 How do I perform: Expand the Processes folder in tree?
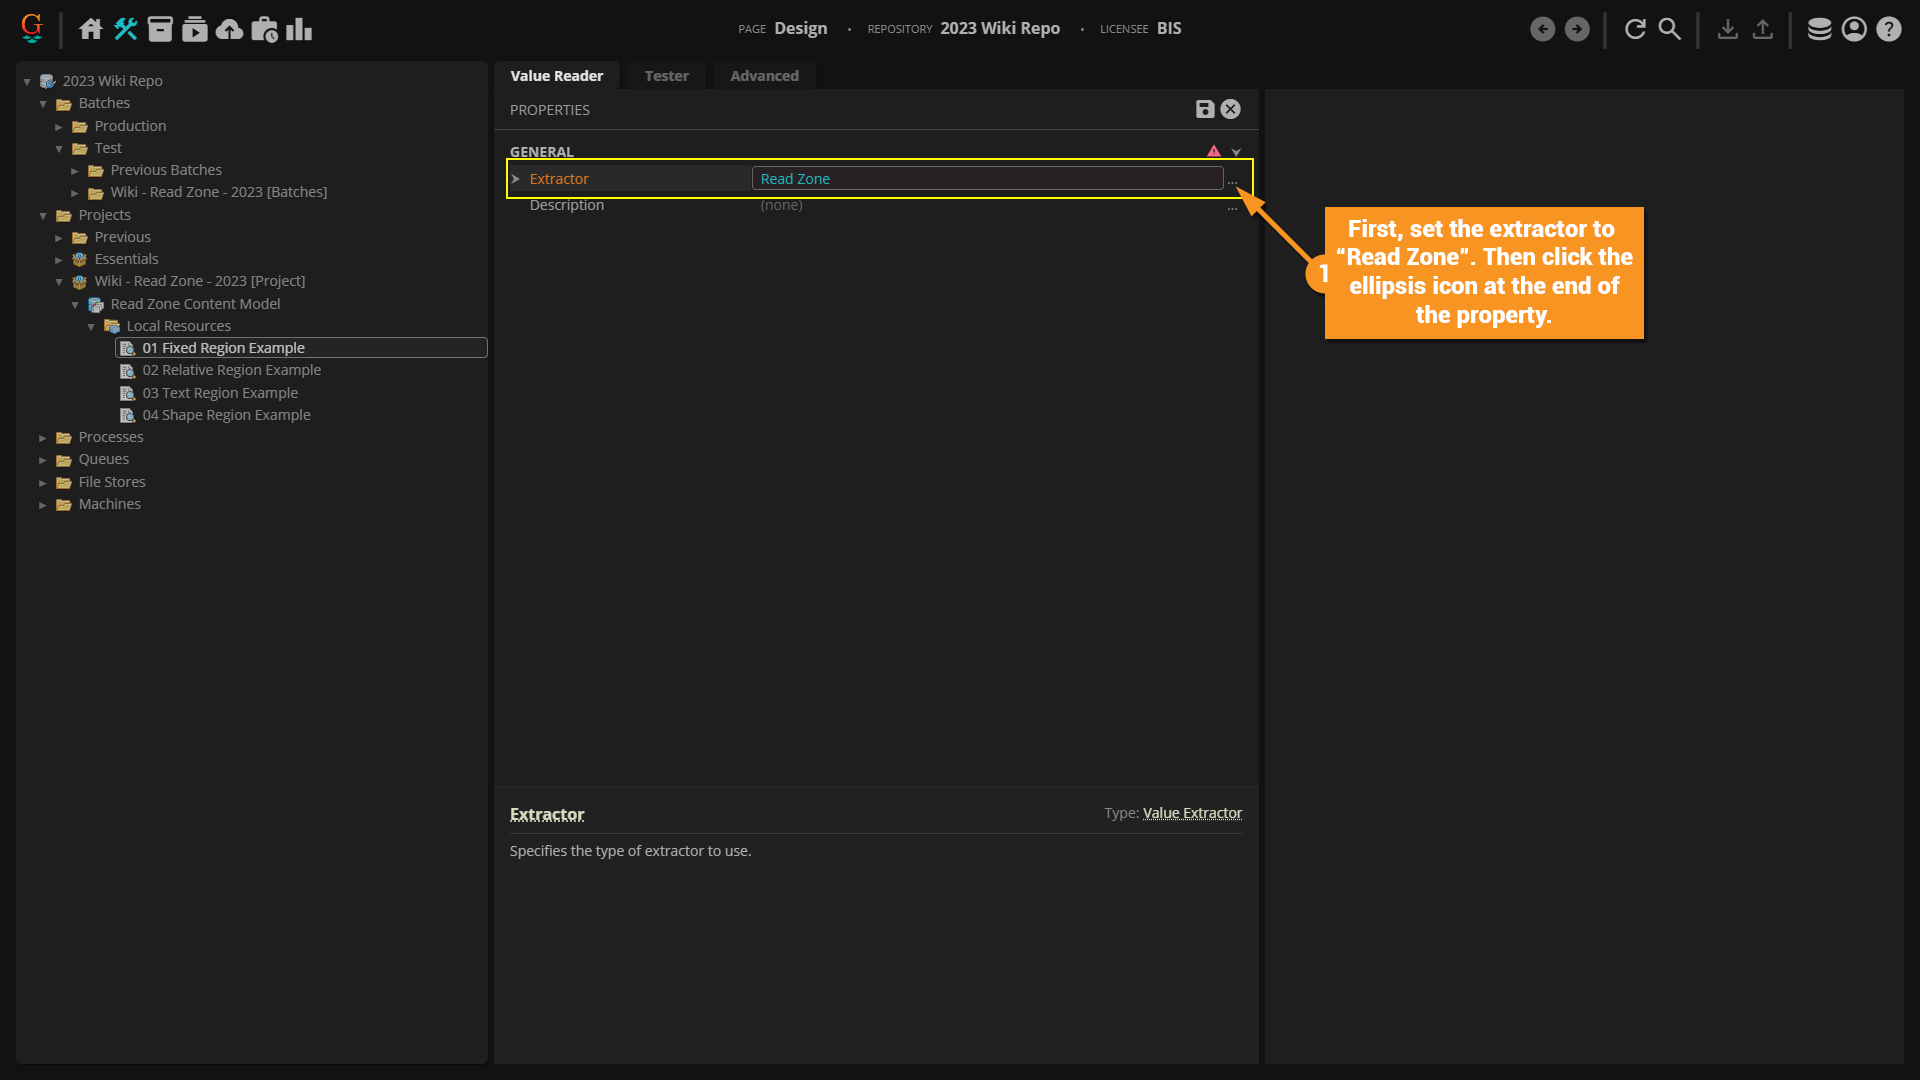tap(43, 438)
